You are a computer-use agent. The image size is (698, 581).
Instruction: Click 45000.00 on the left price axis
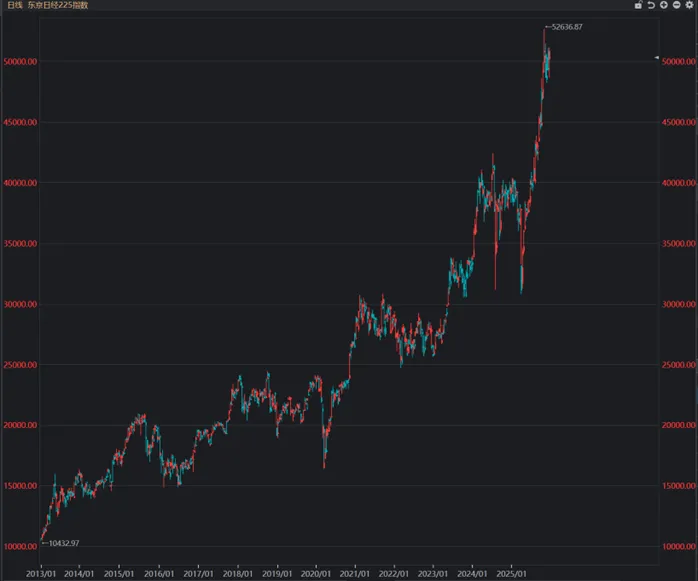[x=20, y=122]
